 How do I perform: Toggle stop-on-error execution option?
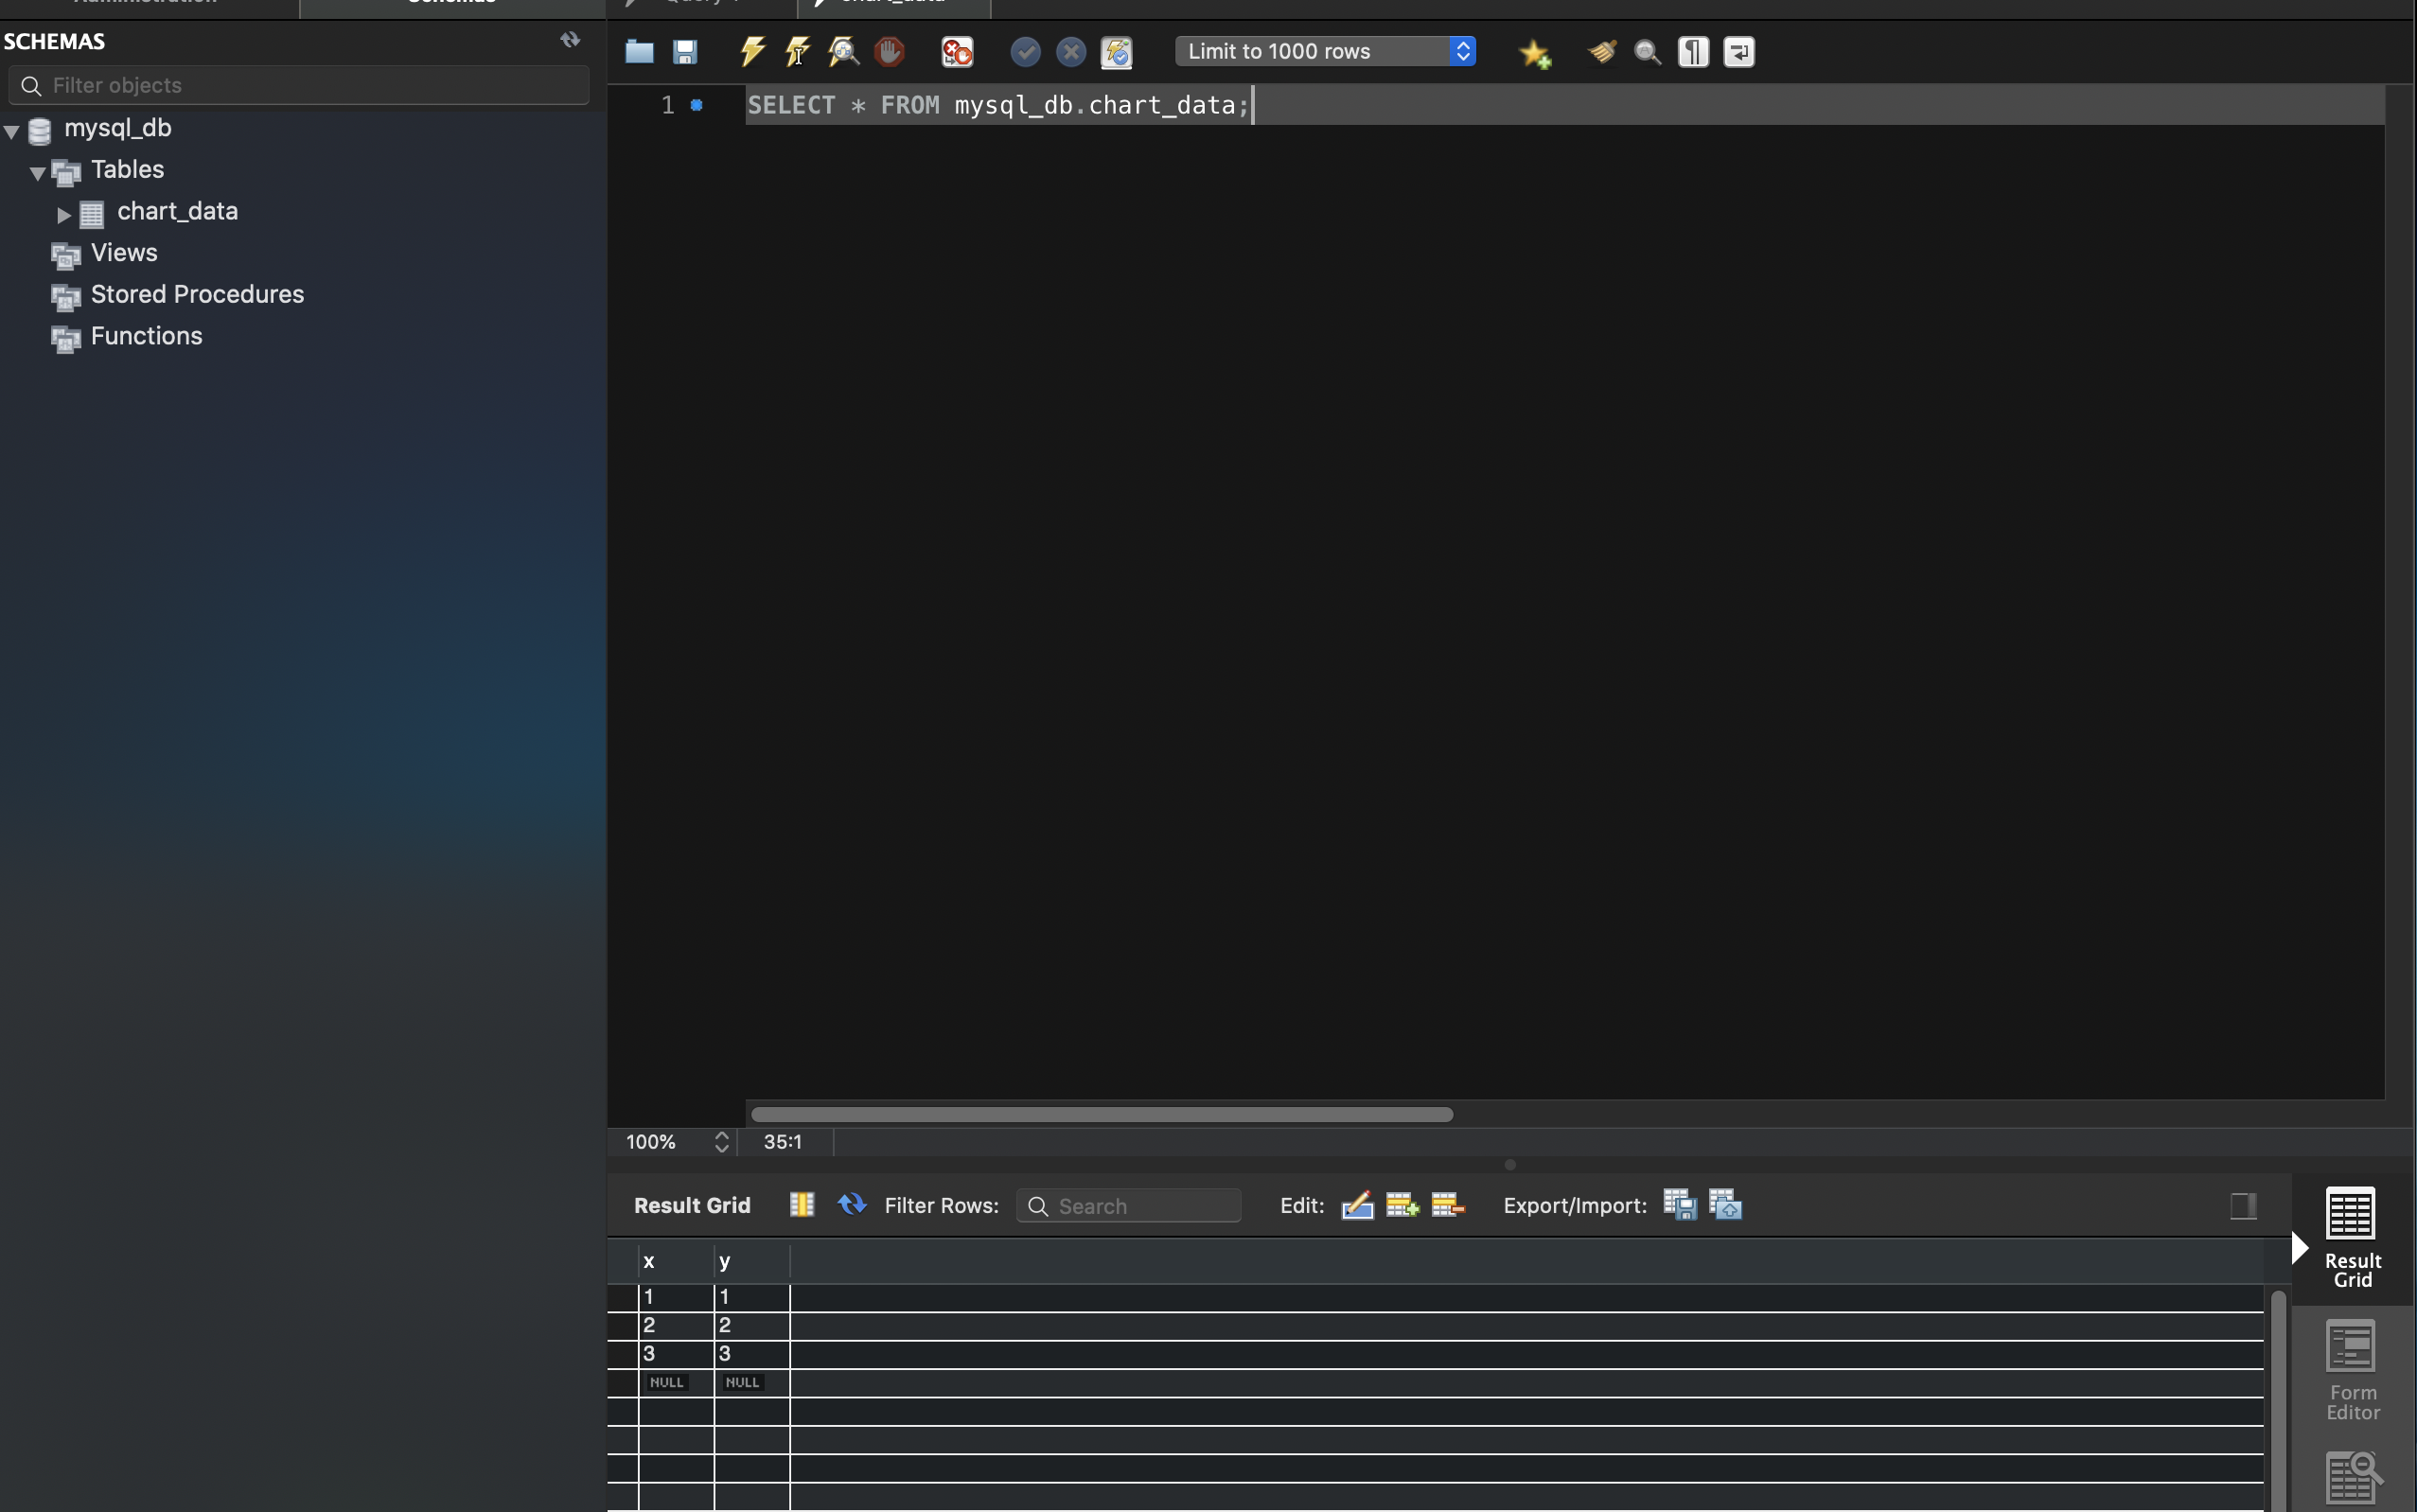click(957, 51)
